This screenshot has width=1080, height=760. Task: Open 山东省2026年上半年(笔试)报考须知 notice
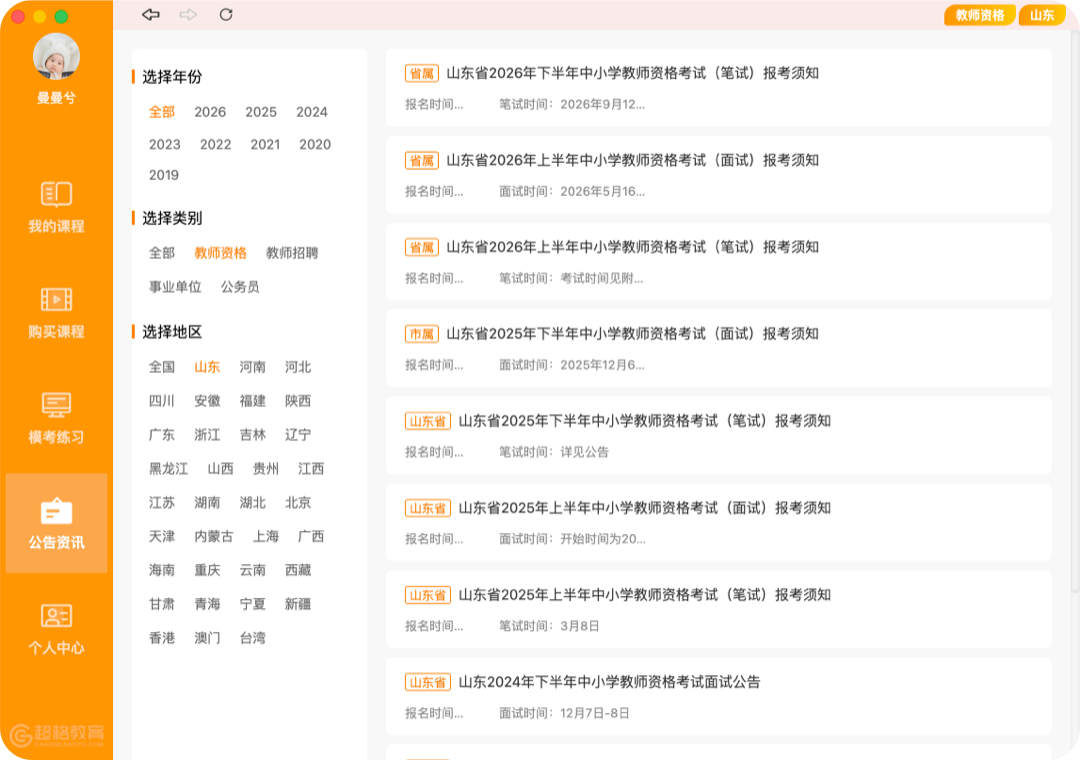point(718,261)
